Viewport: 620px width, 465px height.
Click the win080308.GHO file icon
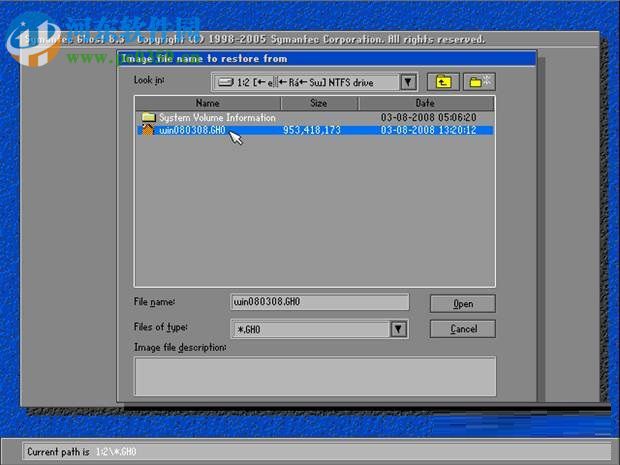coord(147,130)
